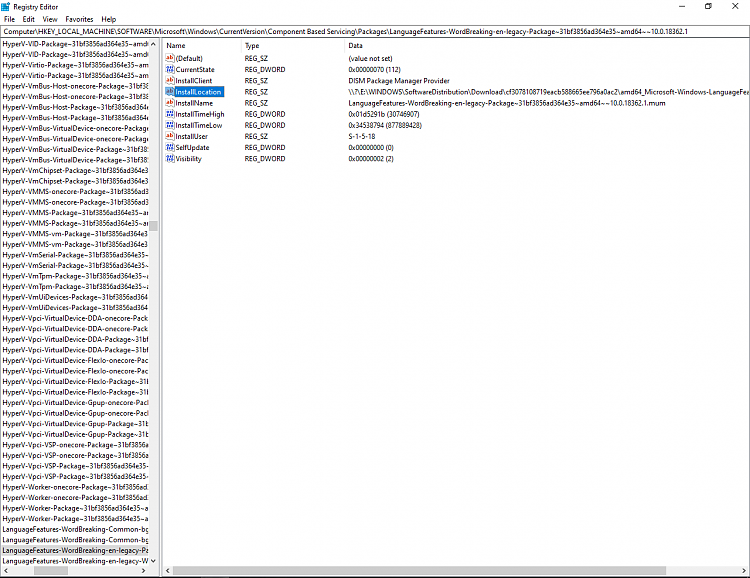This screenshot has height=578, width=750.
Task: Click tree pane horizontal scroll left arrow
Action: coord(6,570)
